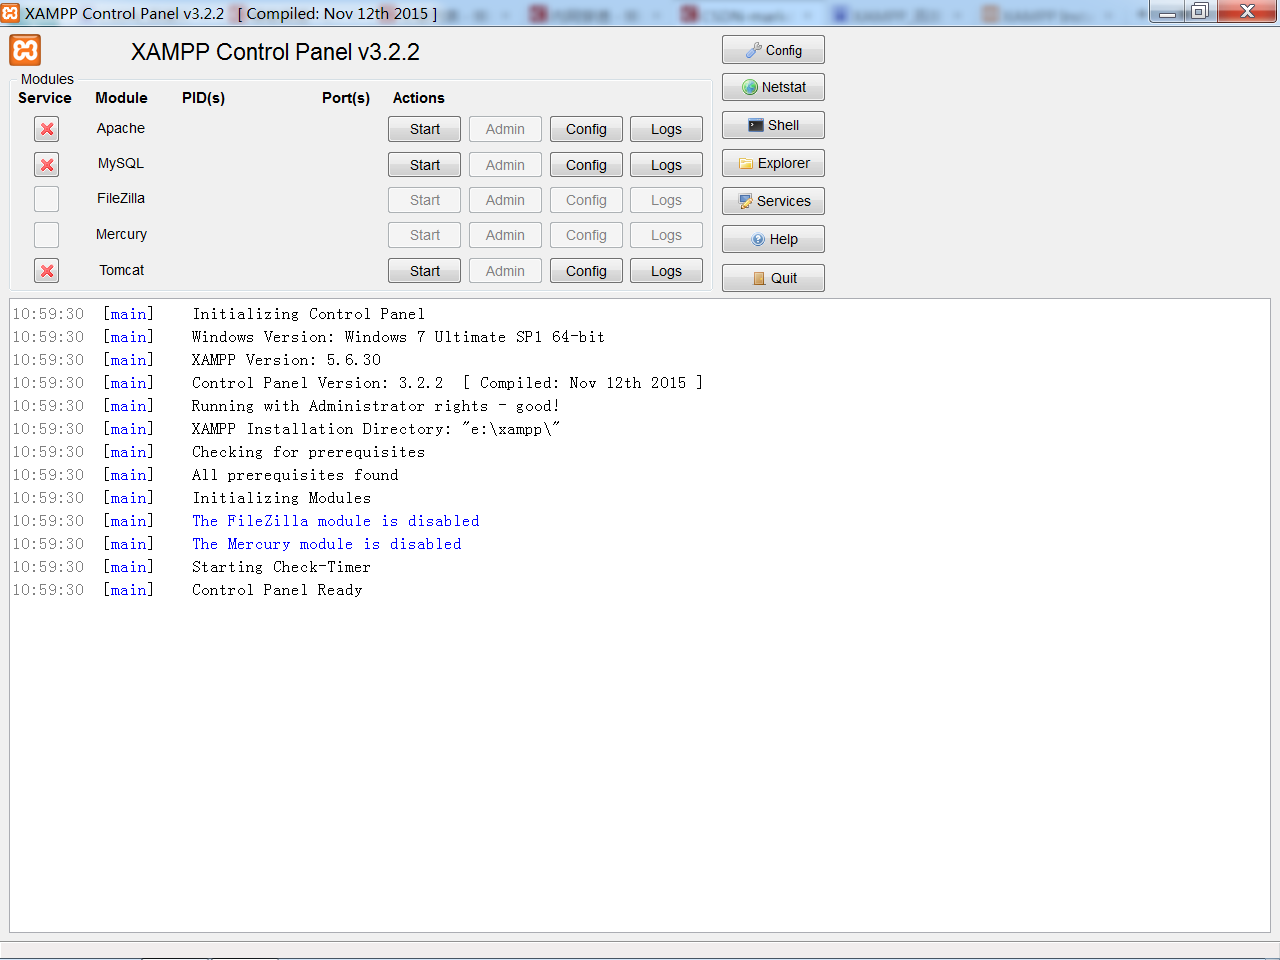Toggle Mercury service checkbox
Viewport: 1280px width, 960px height.
click(x=46, y=235)
